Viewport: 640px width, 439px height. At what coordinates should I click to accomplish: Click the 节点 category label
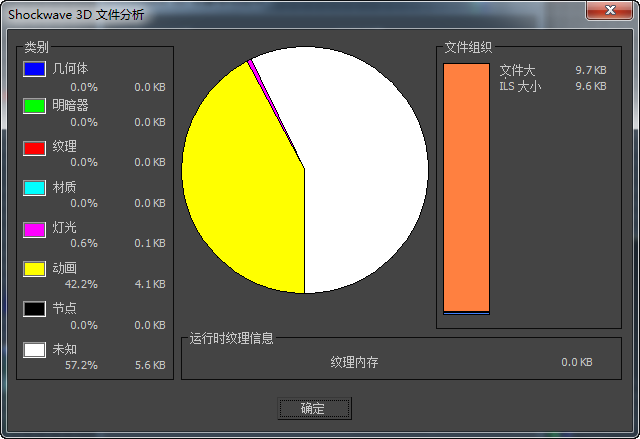[x=64, y=308]
